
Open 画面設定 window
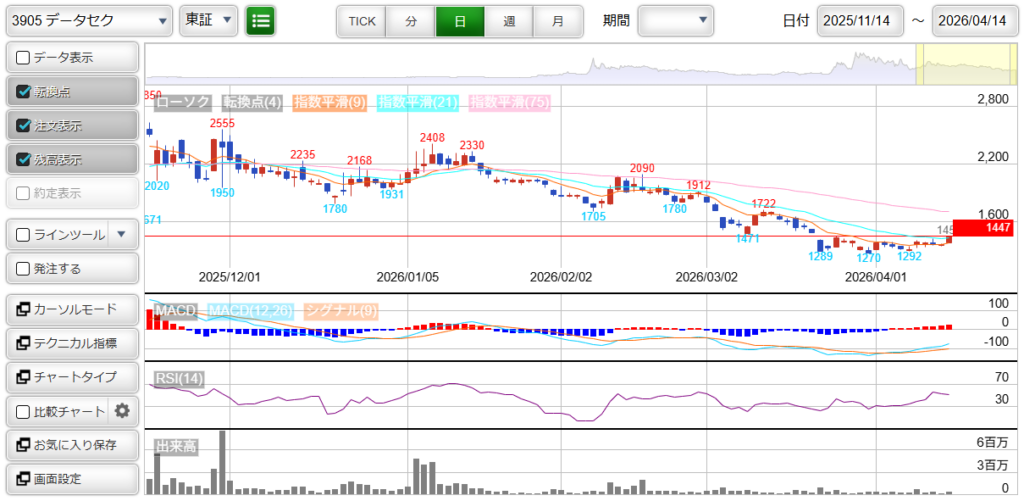(x=70, y=479)
